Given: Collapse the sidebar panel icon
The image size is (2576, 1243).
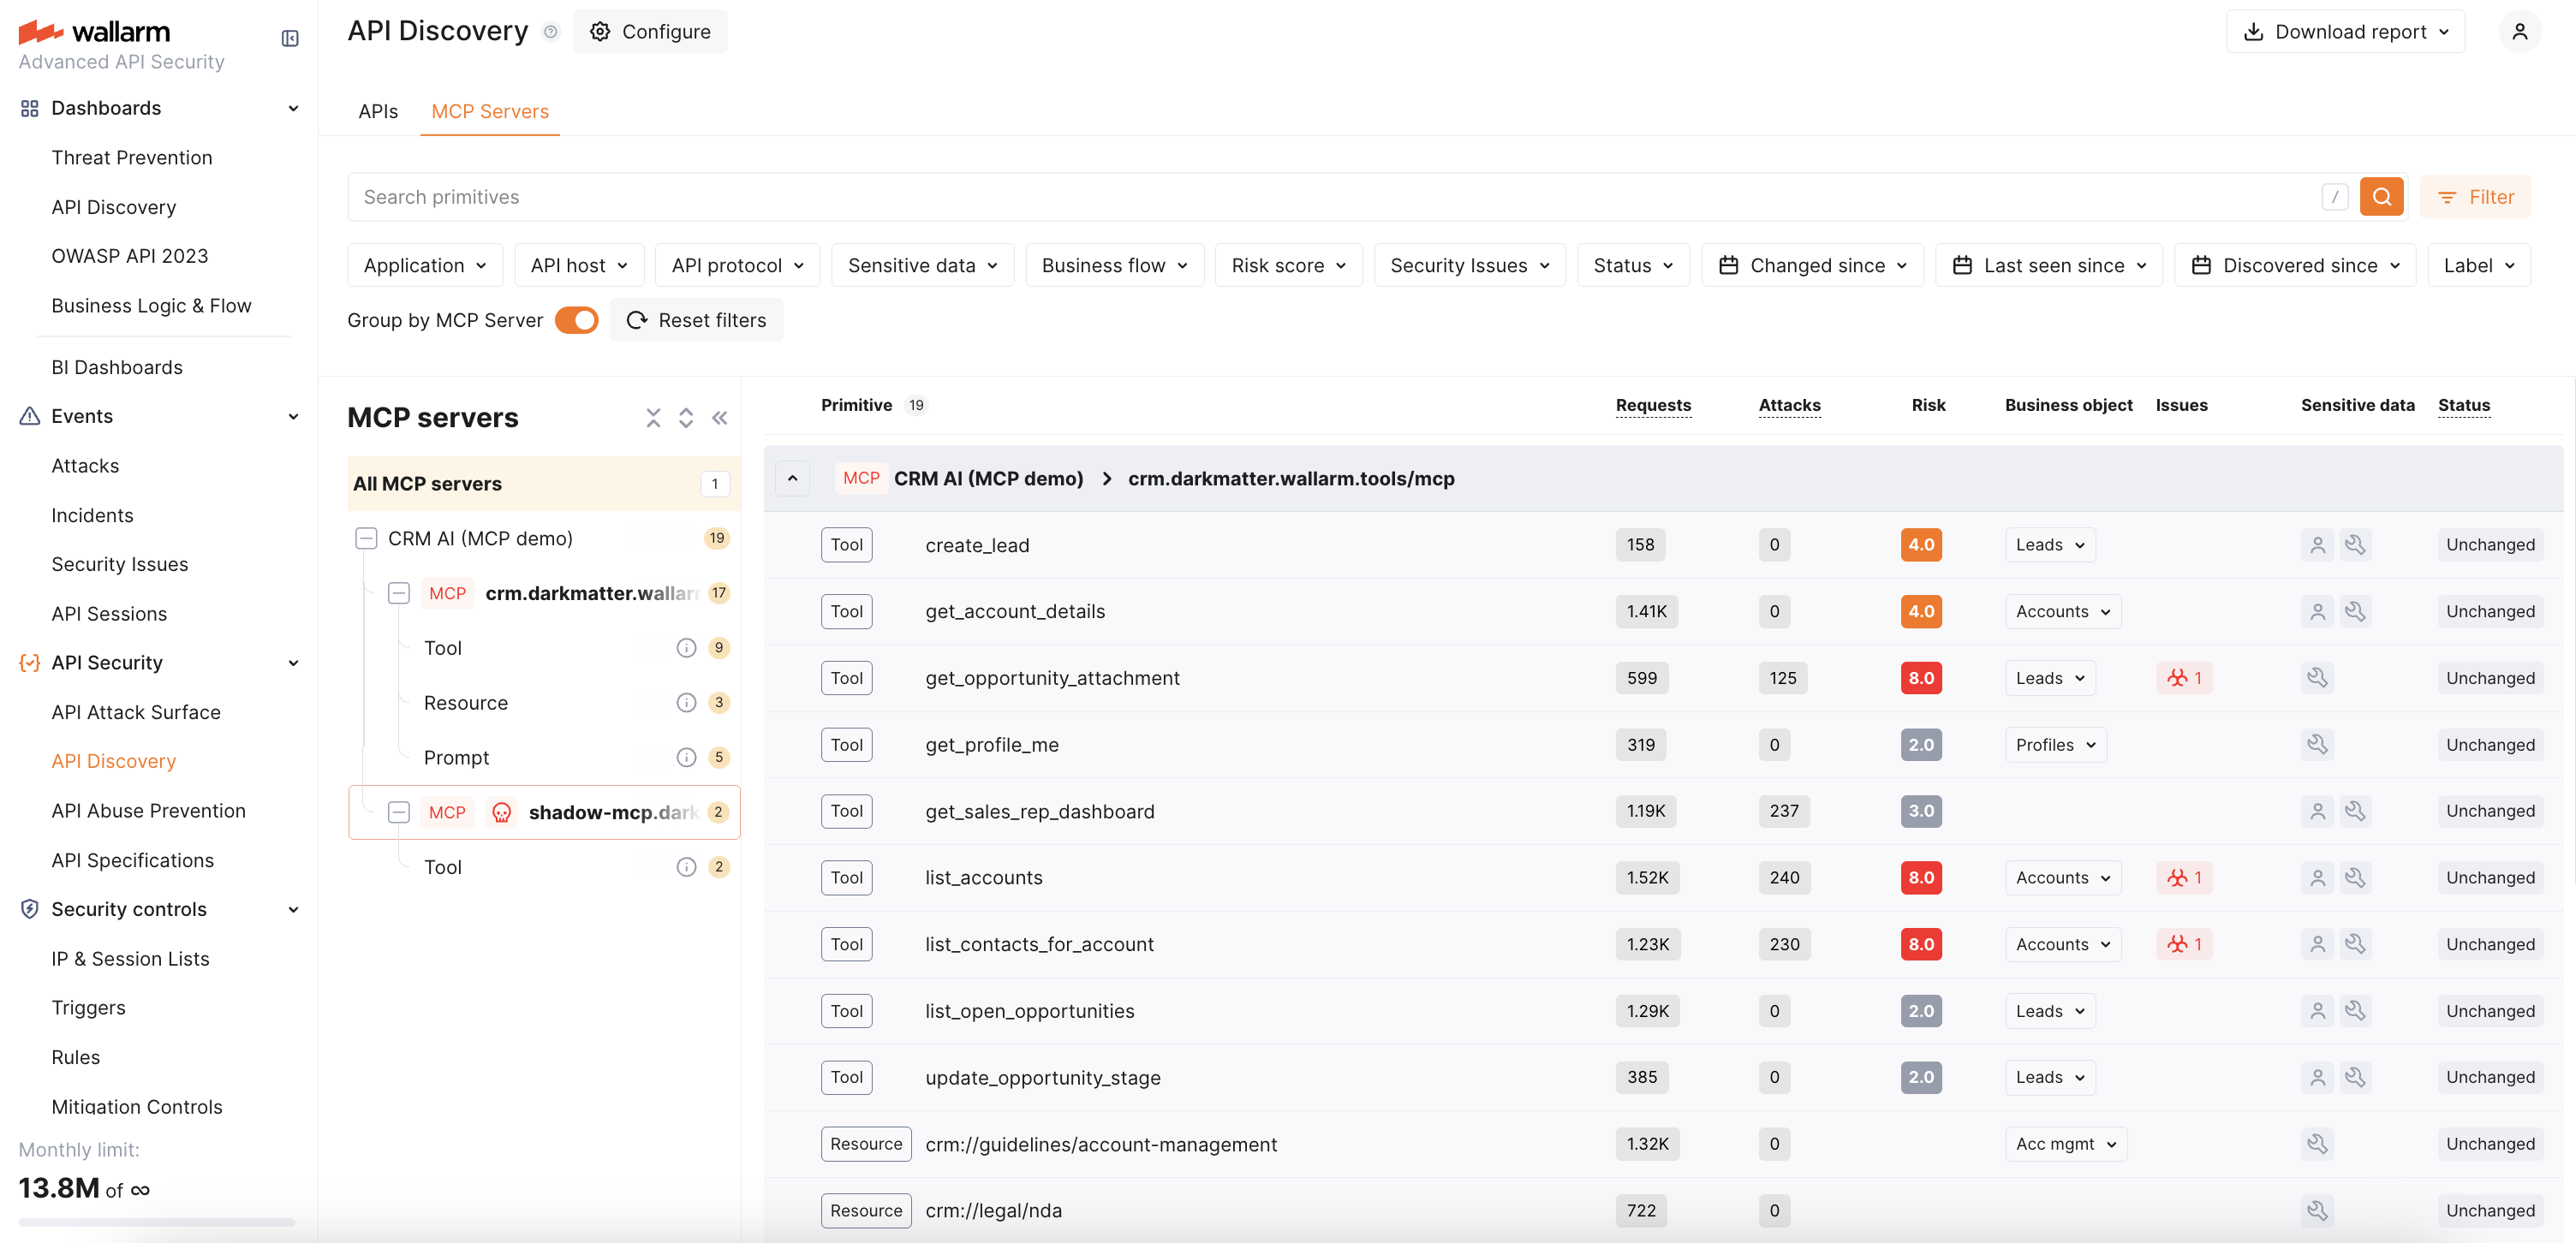Looking at the screenshot, I should pyautogui.click(x=290, y=38).
